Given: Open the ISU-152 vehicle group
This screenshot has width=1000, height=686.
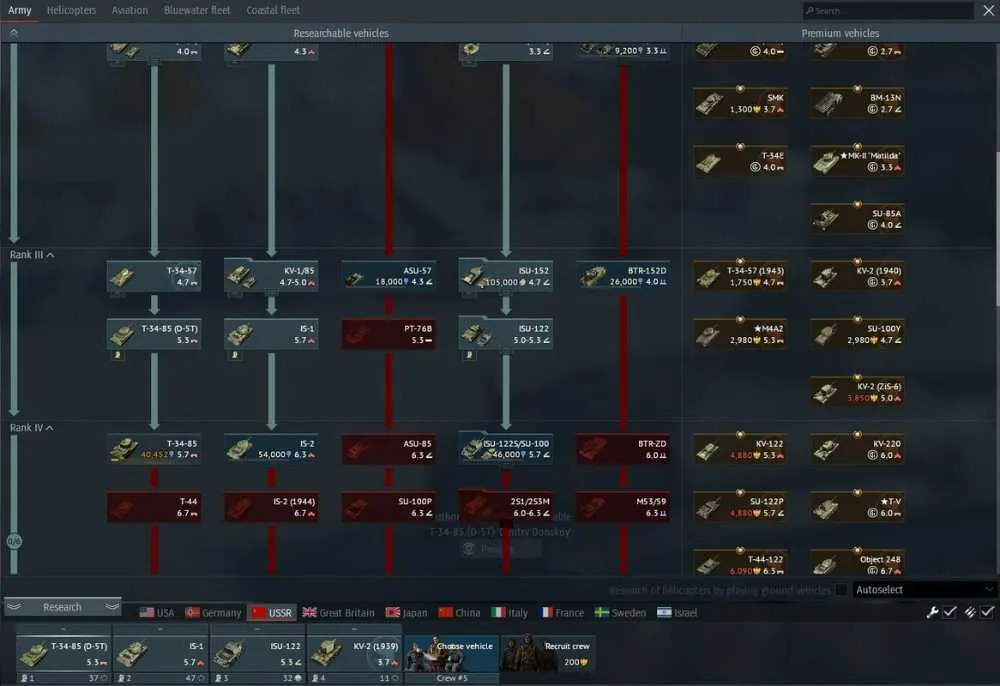Looking at the screenshot, I should click(506, 276).
